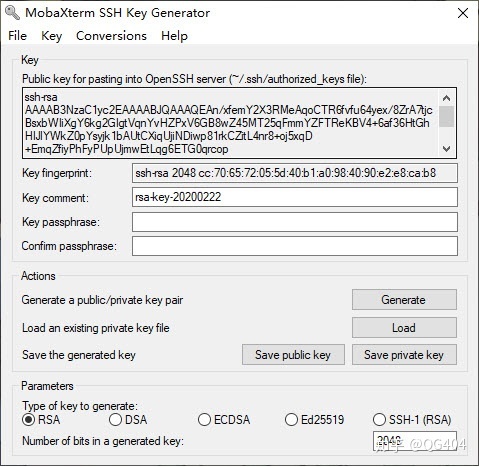Open the File menu
479x467 pixels.
(x=17, y=36)
